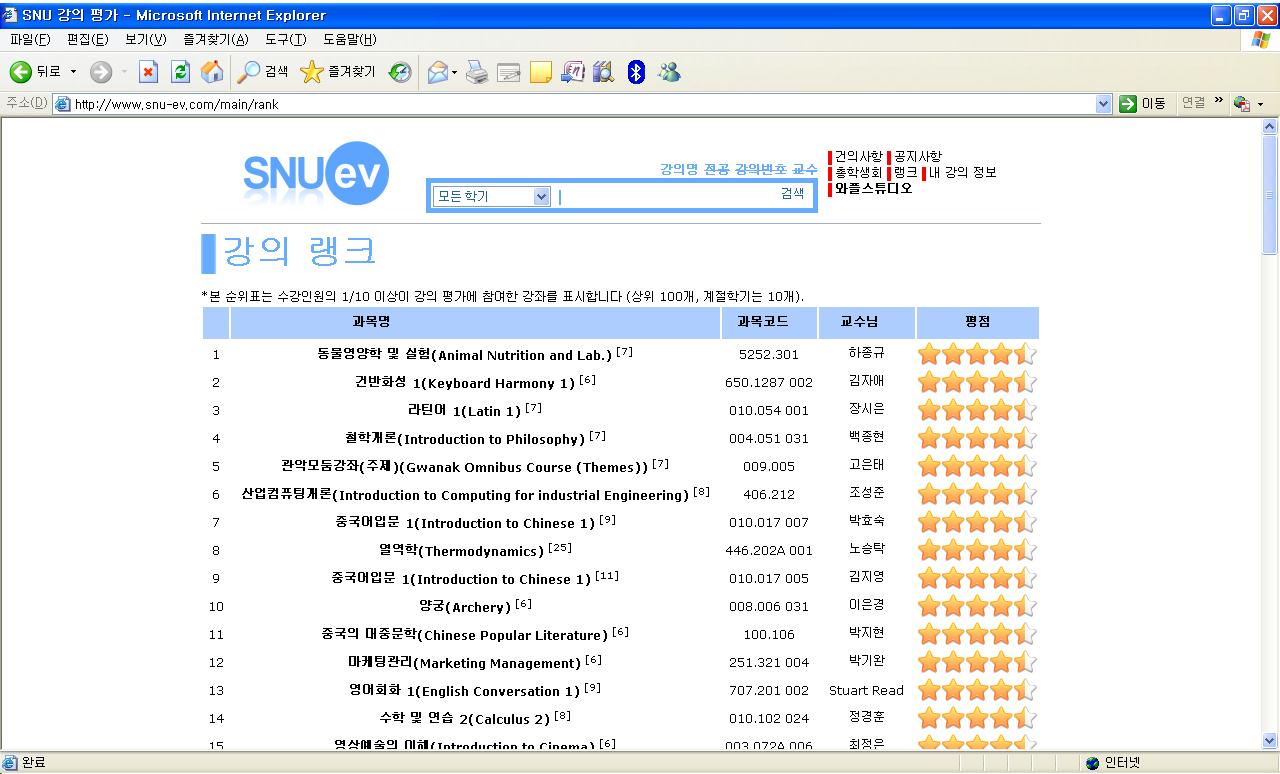
Task: Open the address bar dropdown arrow
Action: 1103,104
